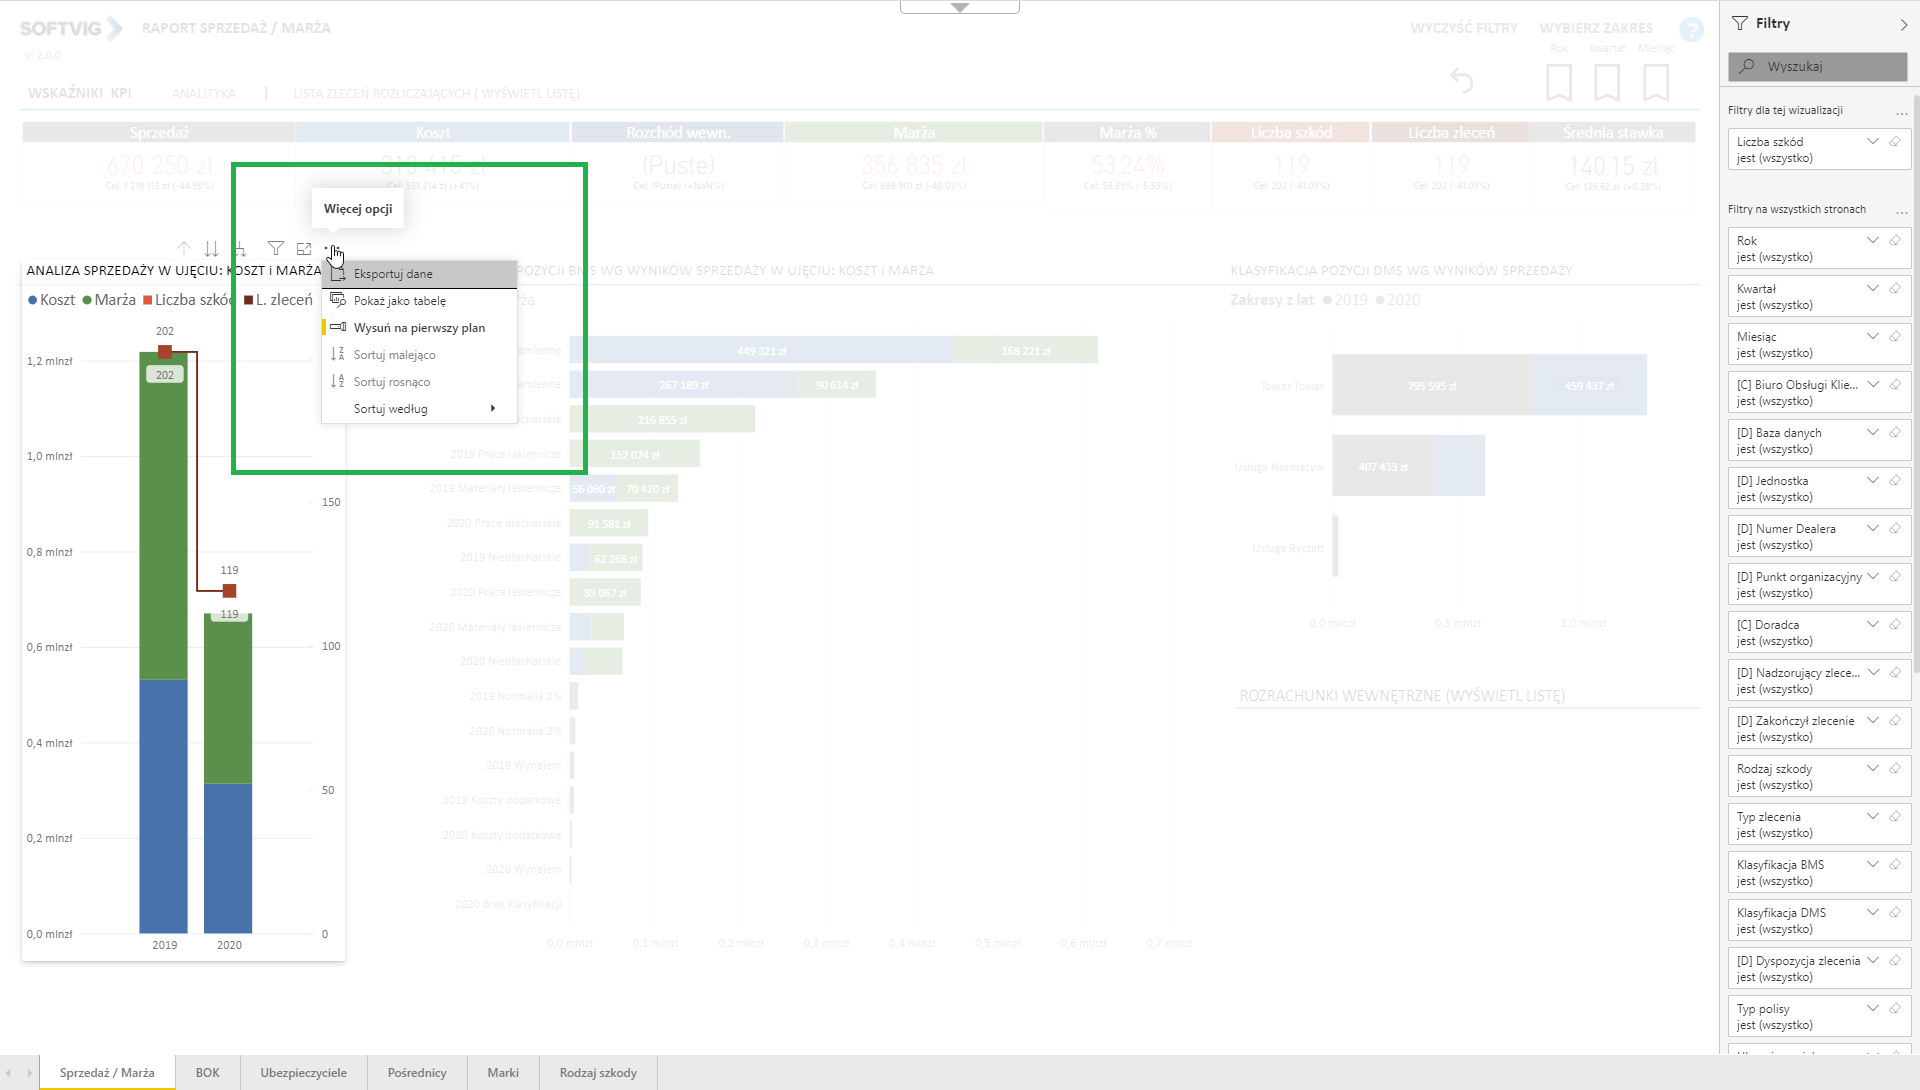The height and width of the screenshot is (1090, 1920).
Task: Click the Wyszukaj filter search field
Action: [x=1817, y=67]
